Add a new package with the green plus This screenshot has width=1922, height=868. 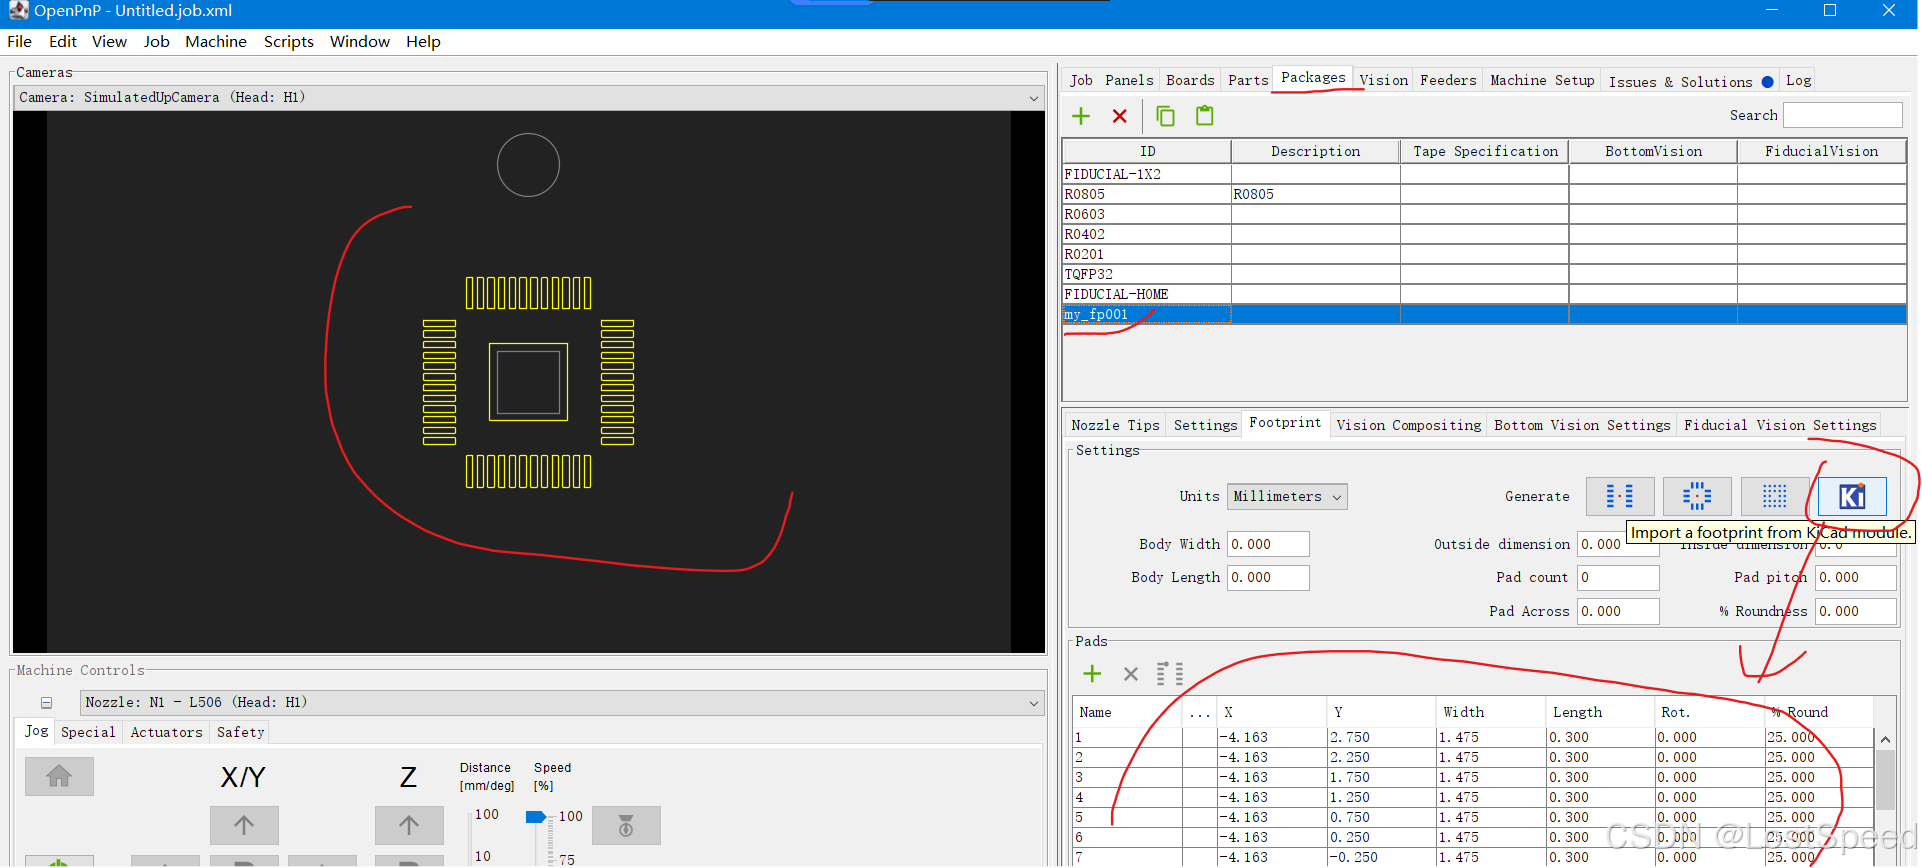[1081, 116]
